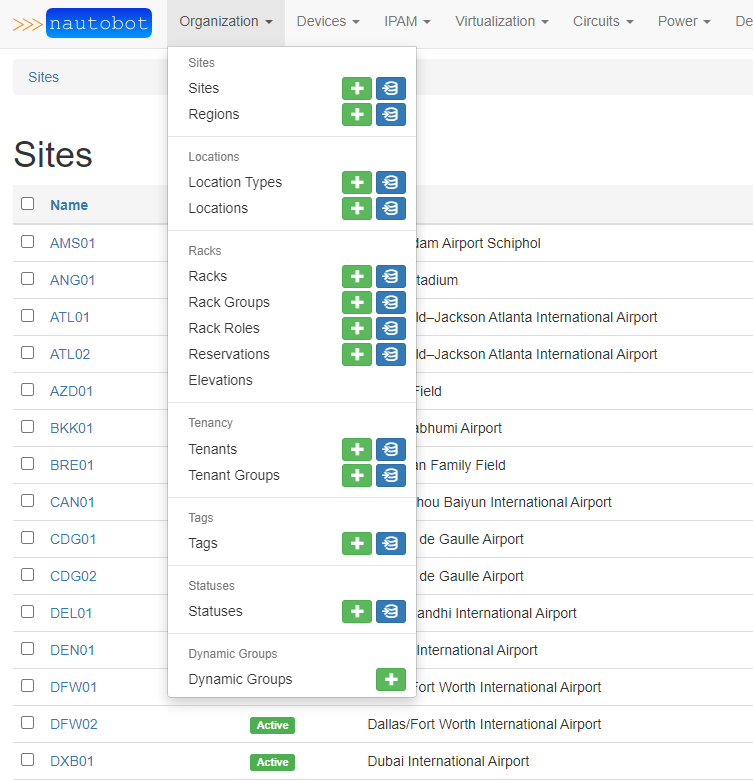
Task: Open the Virtualization dropdown menu
Action: [x=501, y=21]
